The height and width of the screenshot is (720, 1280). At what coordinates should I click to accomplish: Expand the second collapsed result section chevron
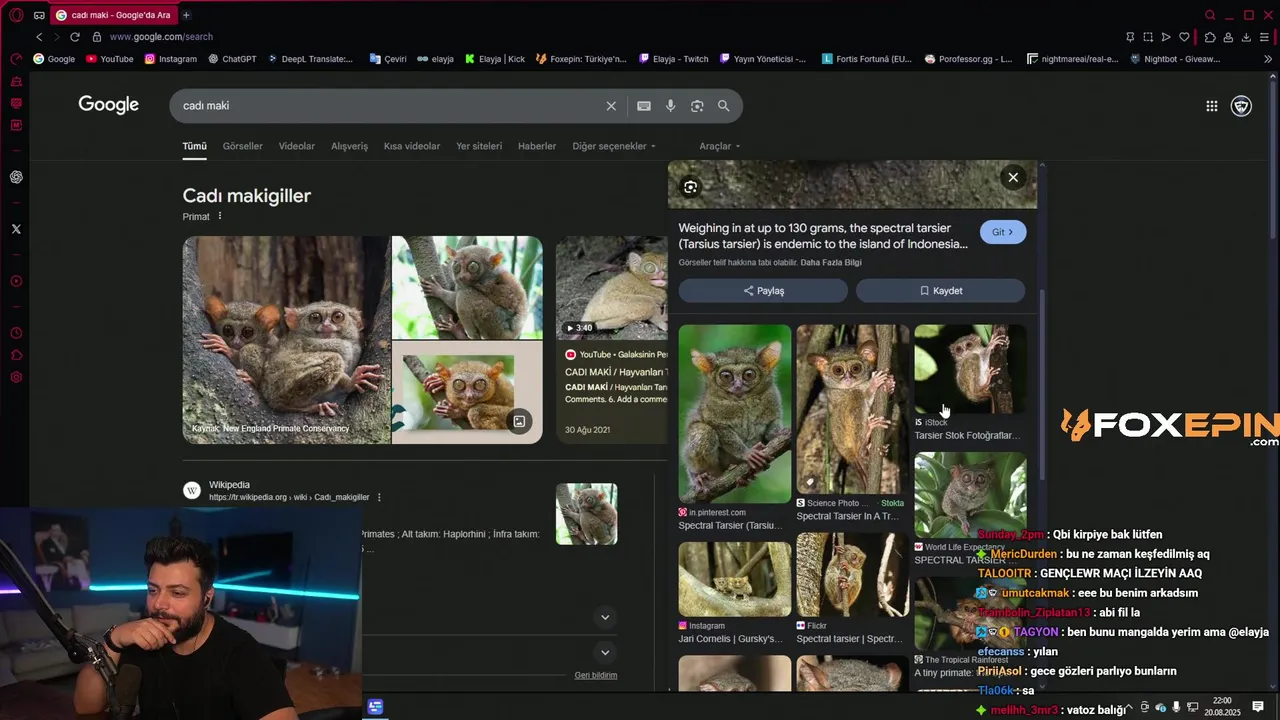[605, 652]
